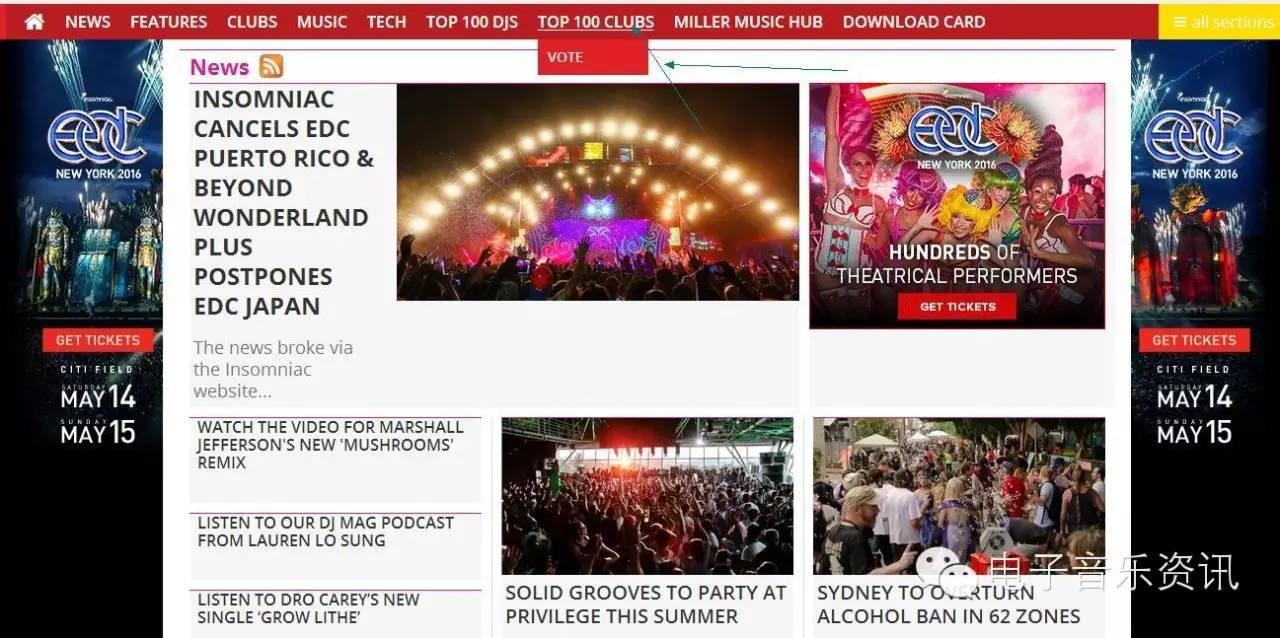The image size is (1280, 638).
Task: Open the TOP 100 CLUBS menu
Action: click(595, 21)
